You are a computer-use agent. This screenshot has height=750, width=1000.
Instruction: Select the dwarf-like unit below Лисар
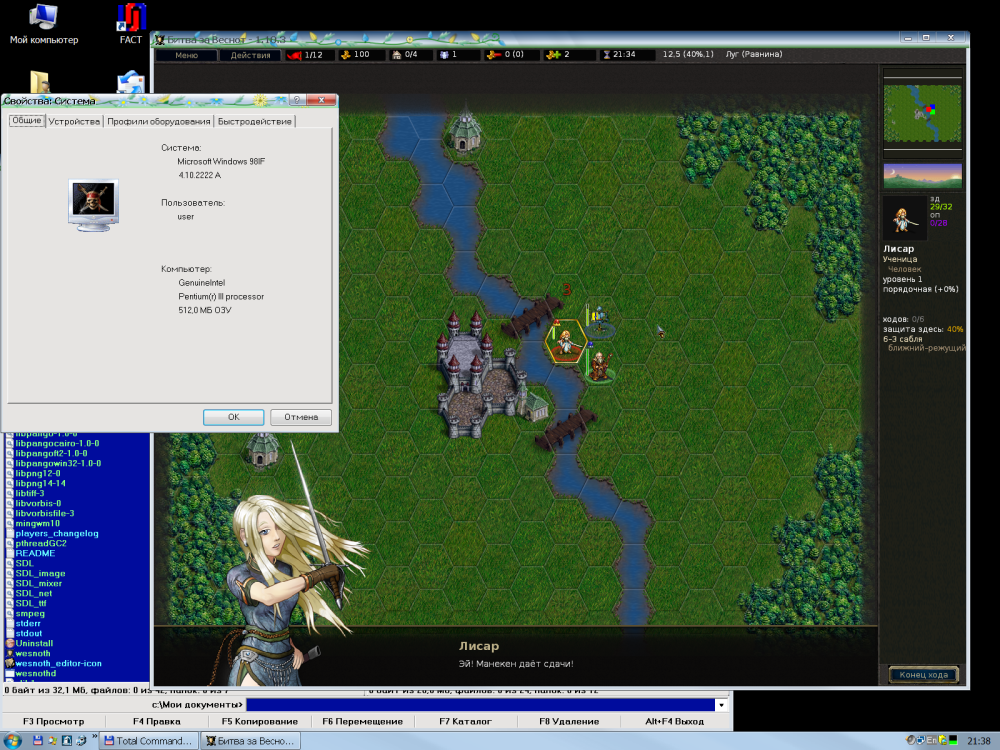pyautogui.click(x=599, y=367)
